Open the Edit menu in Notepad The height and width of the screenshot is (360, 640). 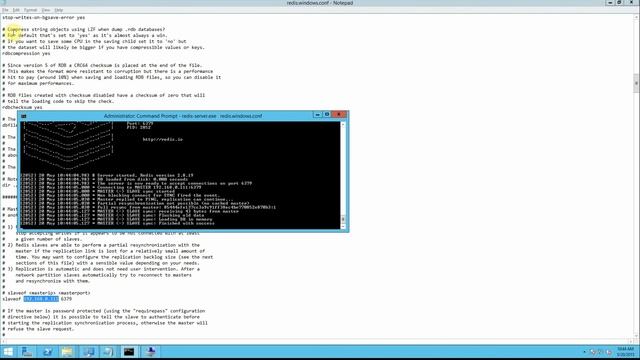16,10
